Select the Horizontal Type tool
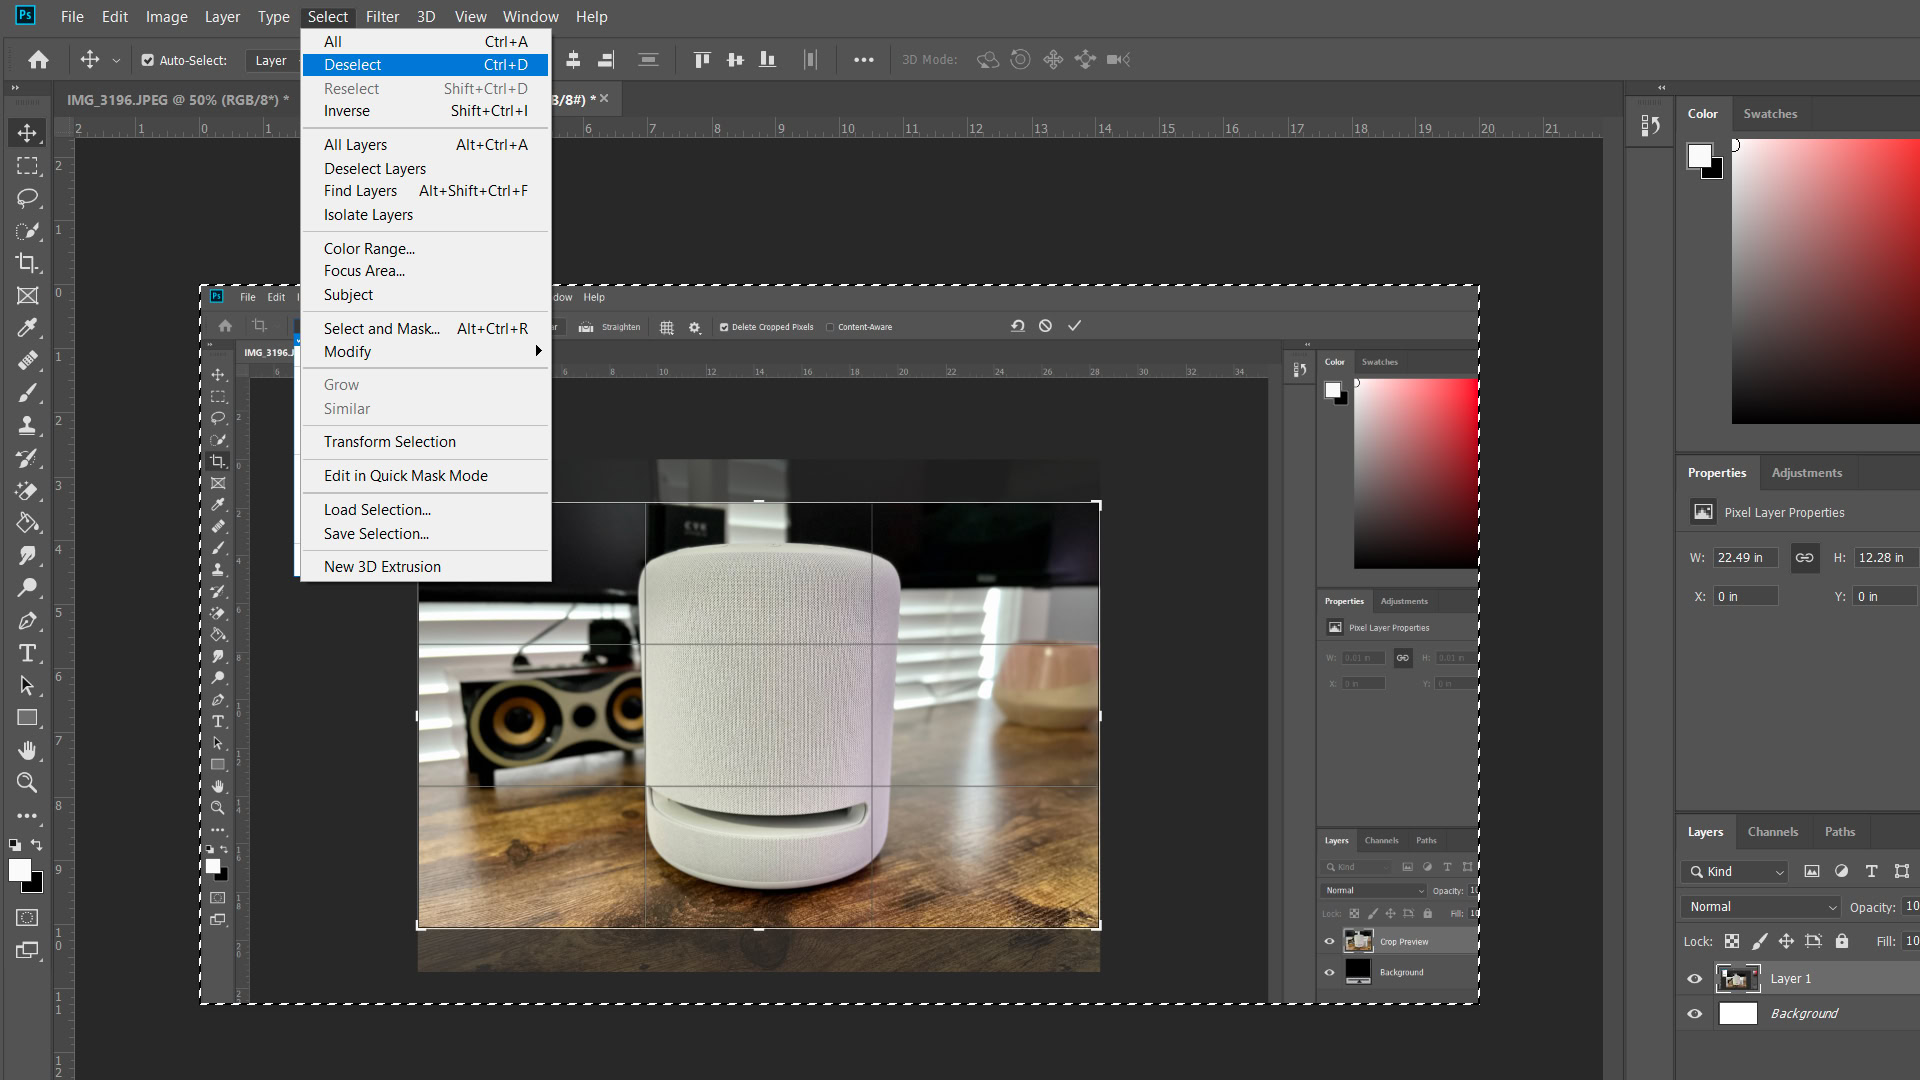 [27, 653]
